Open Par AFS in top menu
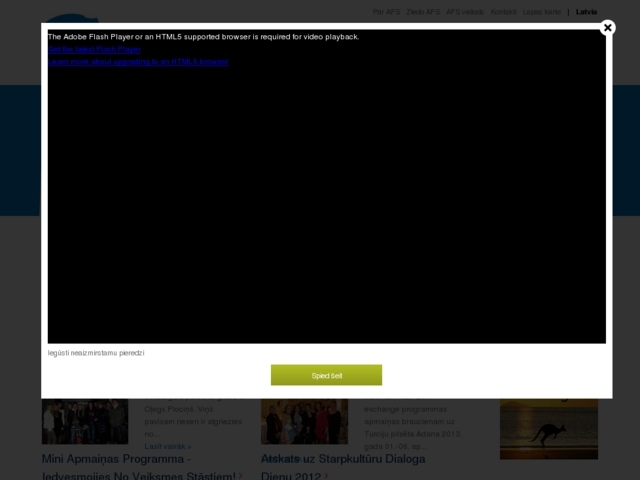Image resolution: width=640 pixels, height=480 pixels. point(386,12)
